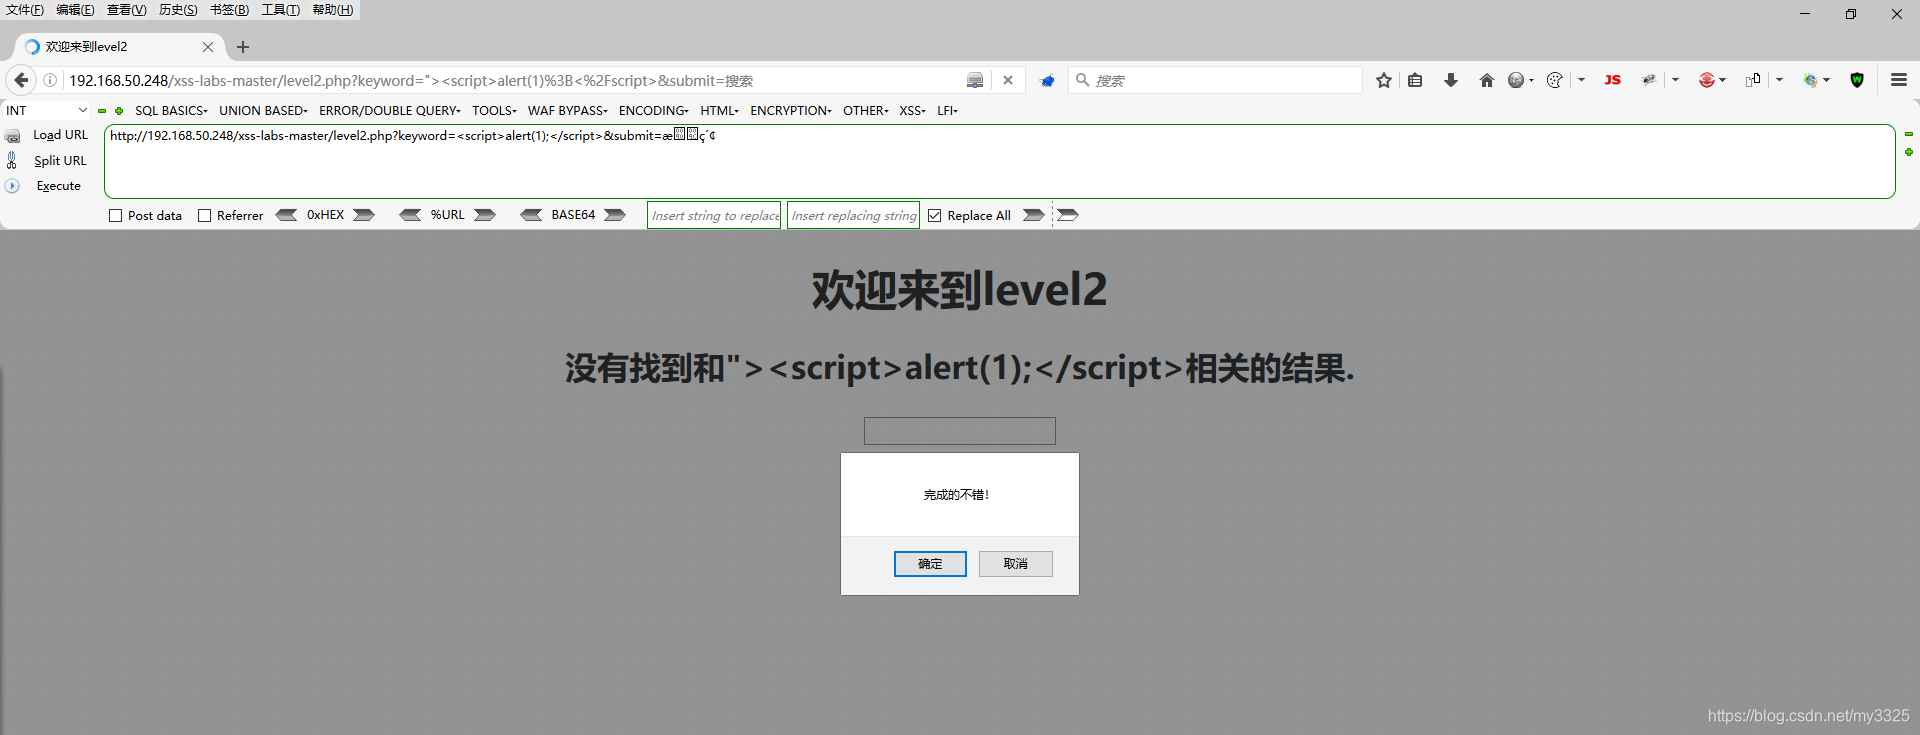Expand the UNION BASED menu
Viewport: 1920px width, 735px height.
click(264, 111)
